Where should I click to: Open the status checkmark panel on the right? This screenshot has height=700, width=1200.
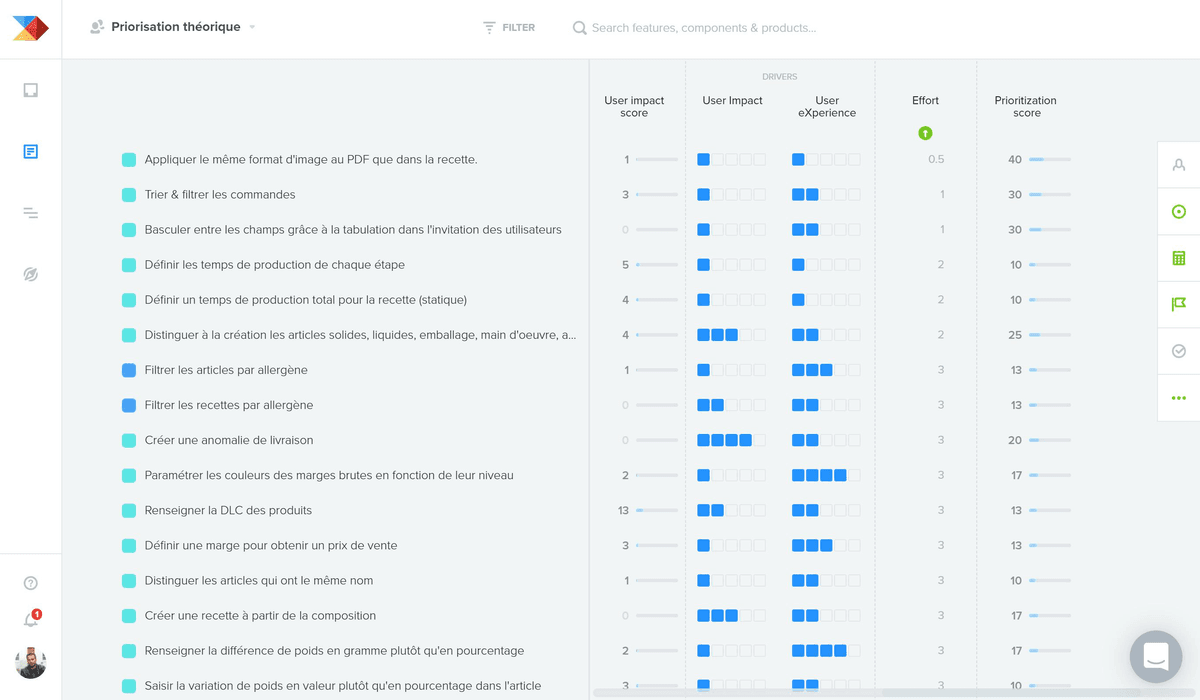(1178, 351)
